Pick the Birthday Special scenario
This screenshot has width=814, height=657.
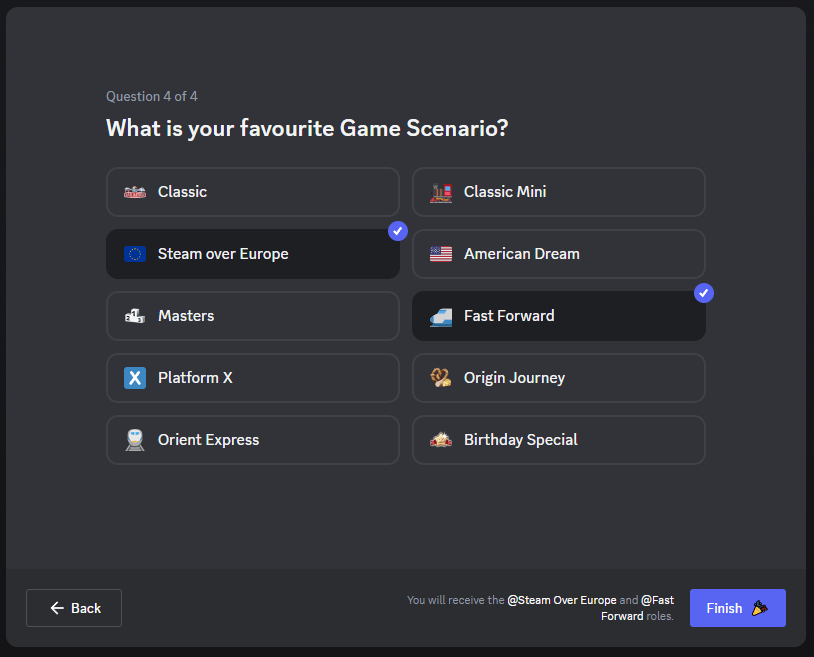558,440
